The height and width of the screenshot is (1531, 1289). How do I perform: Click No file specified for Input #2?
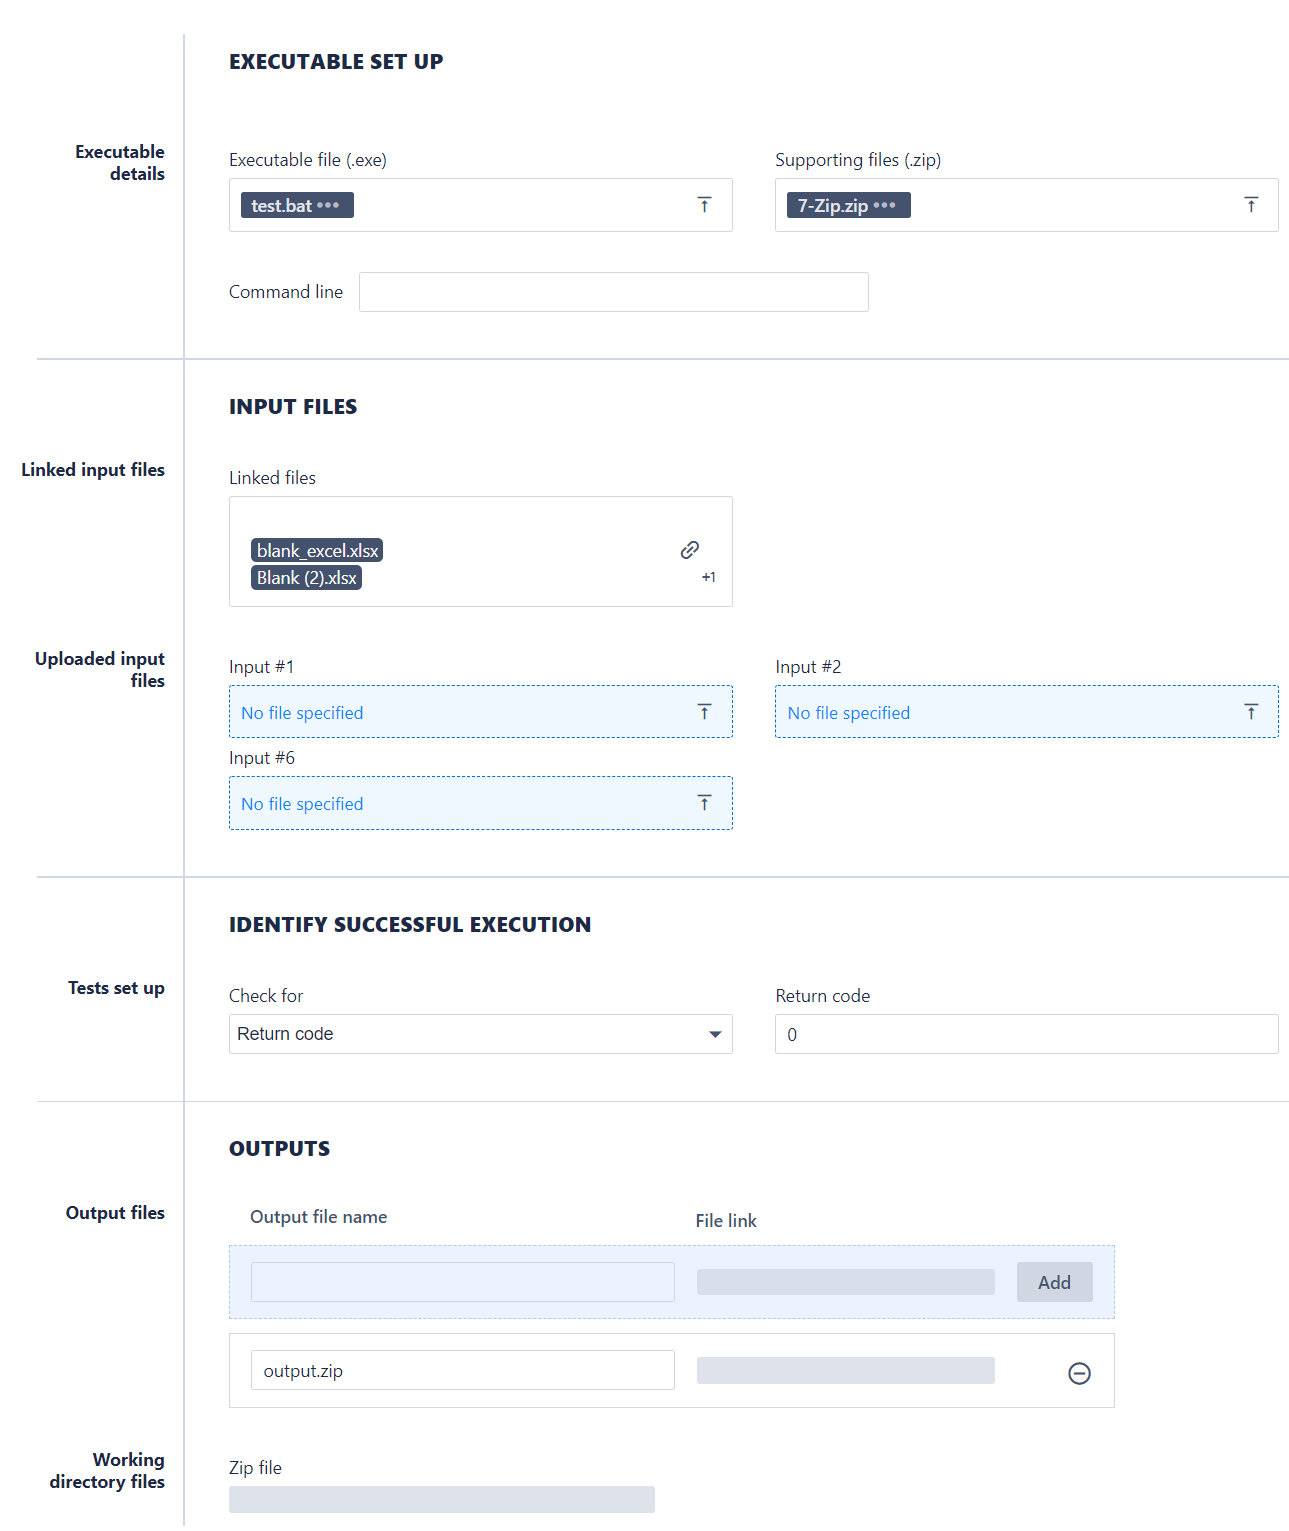848,713
